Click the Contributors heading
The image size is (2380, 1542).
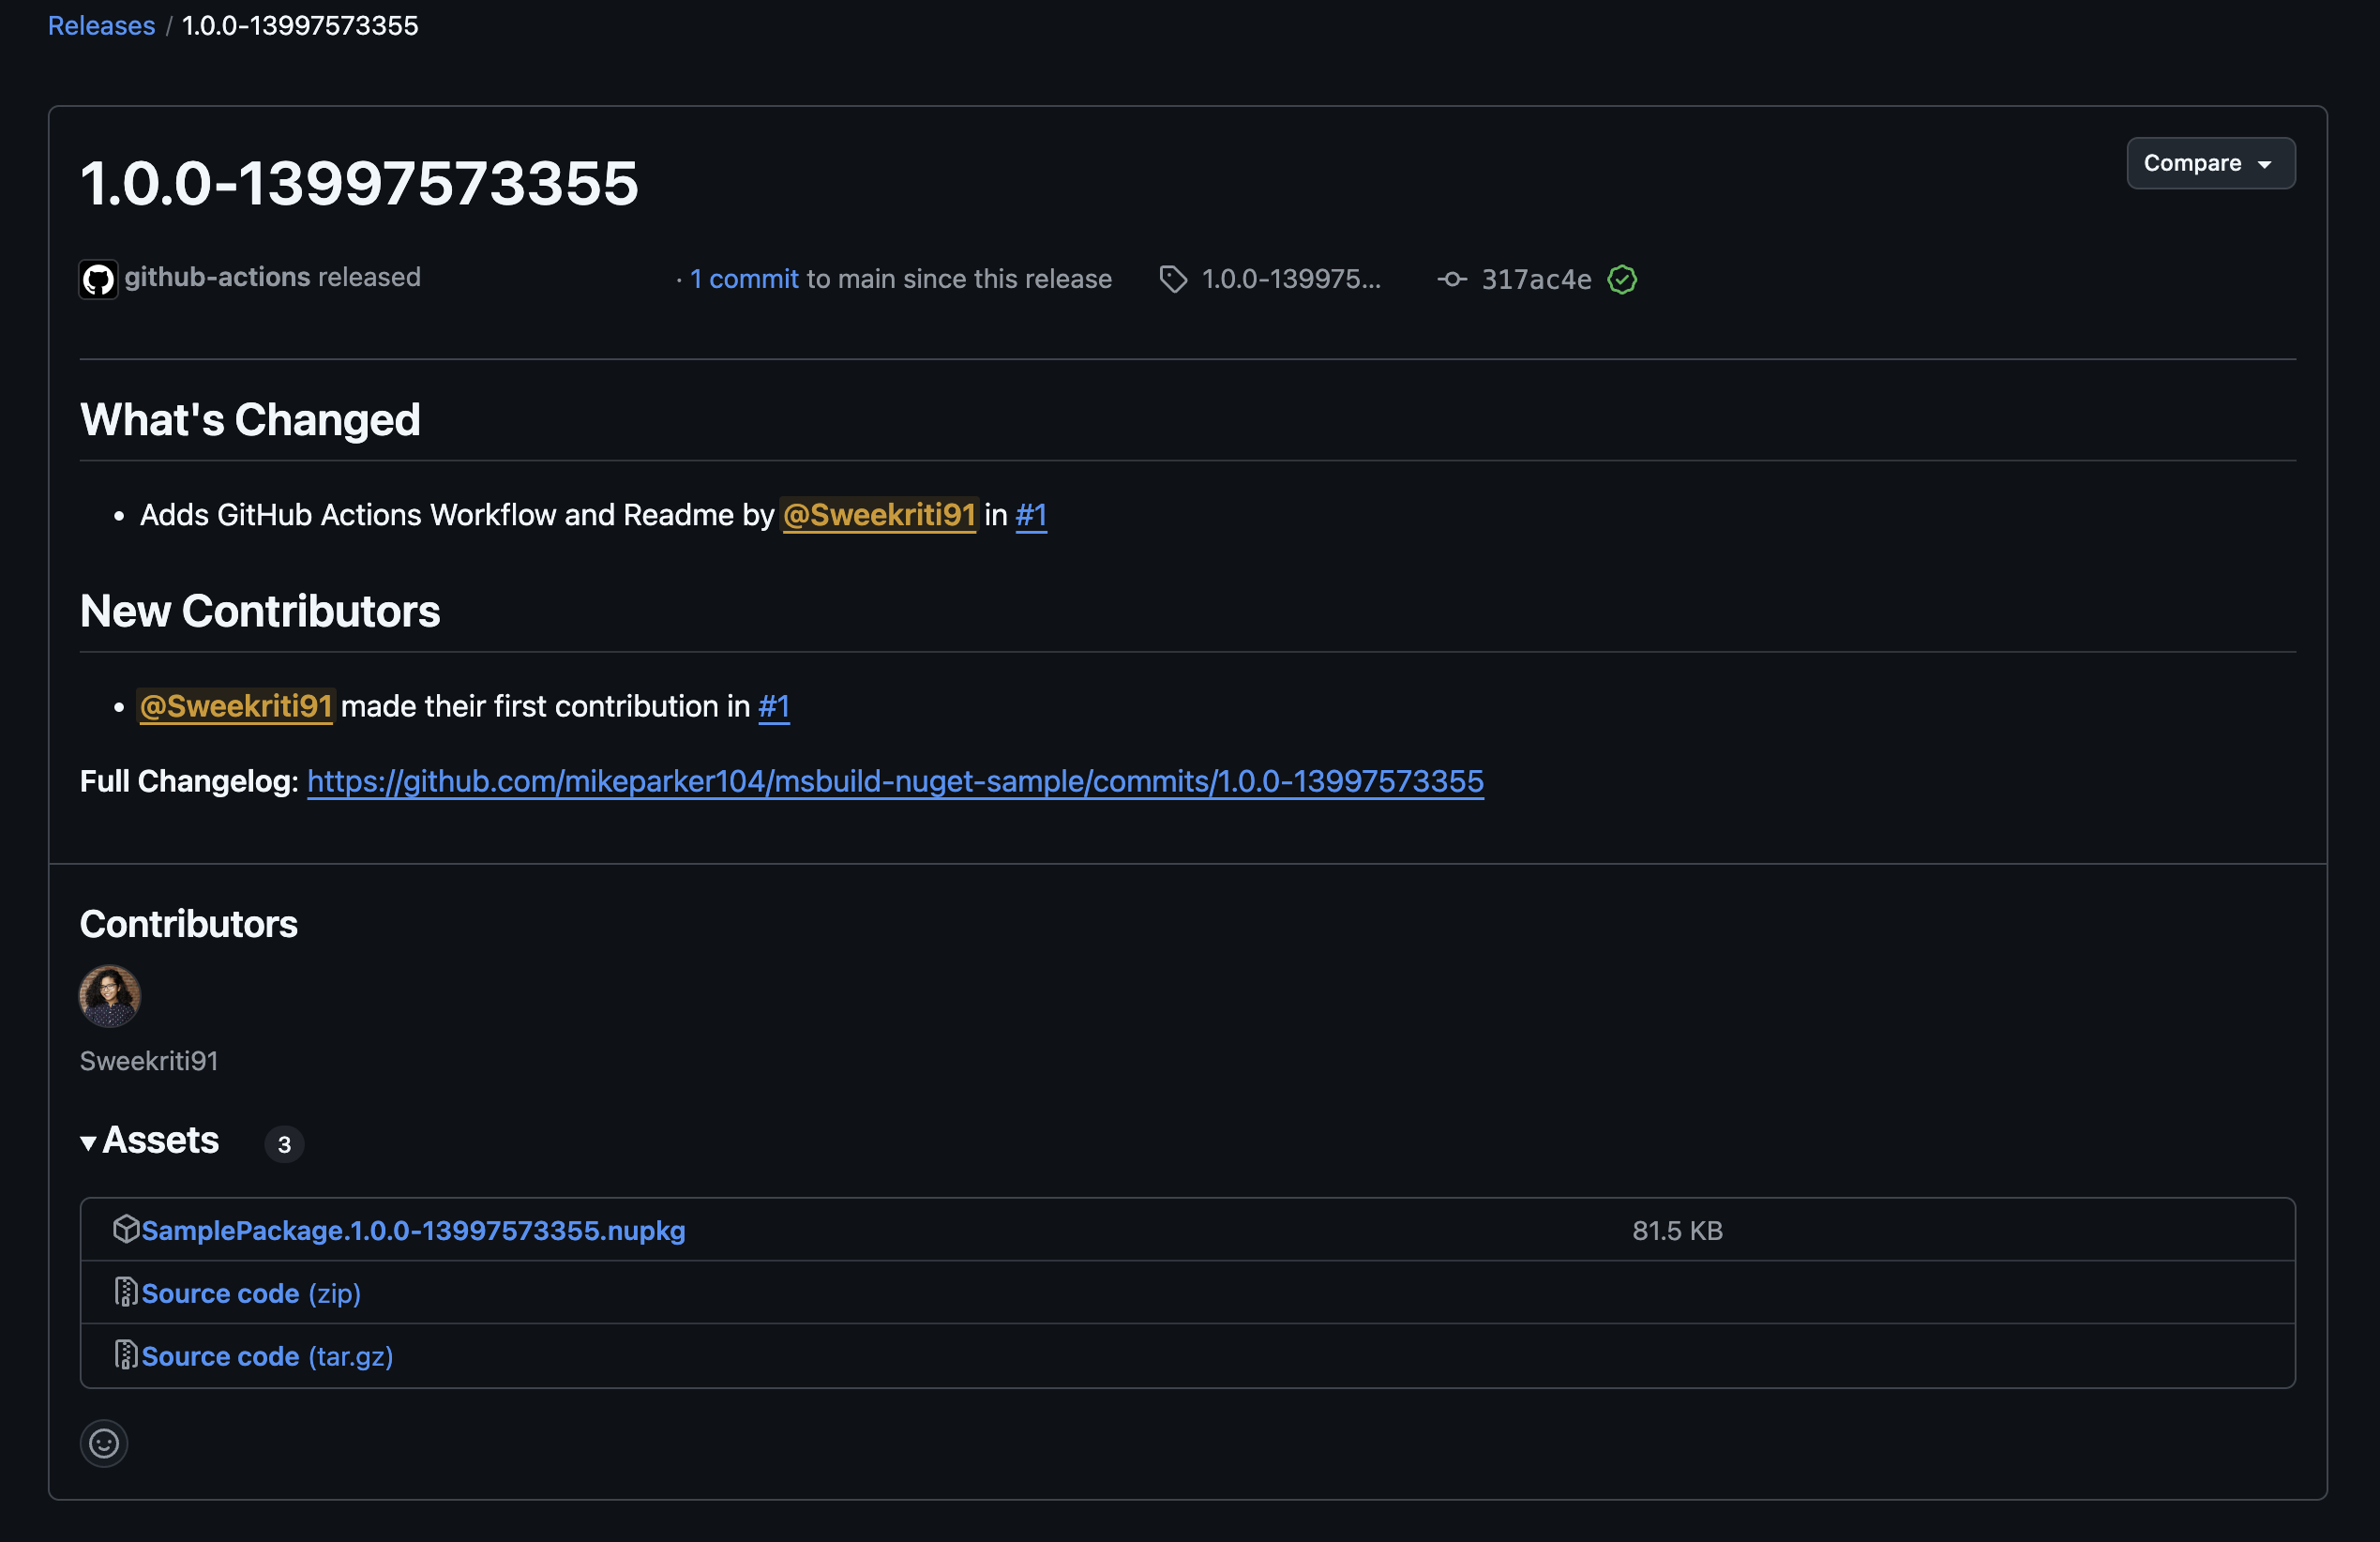[189, 924]
